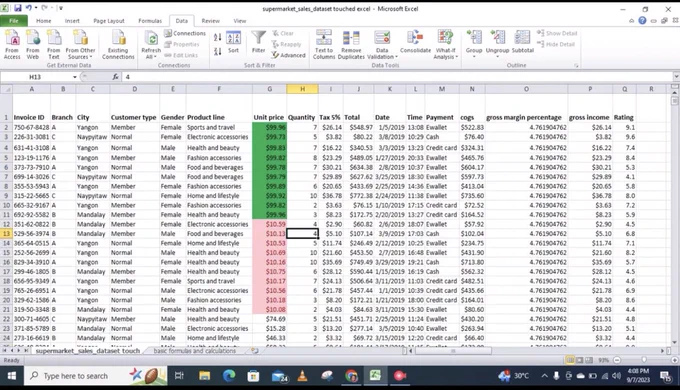The height and width of the screenshot is (390, 680).
Task: Select cell with Invoice ID 750-67-8428
Action: 31,127
